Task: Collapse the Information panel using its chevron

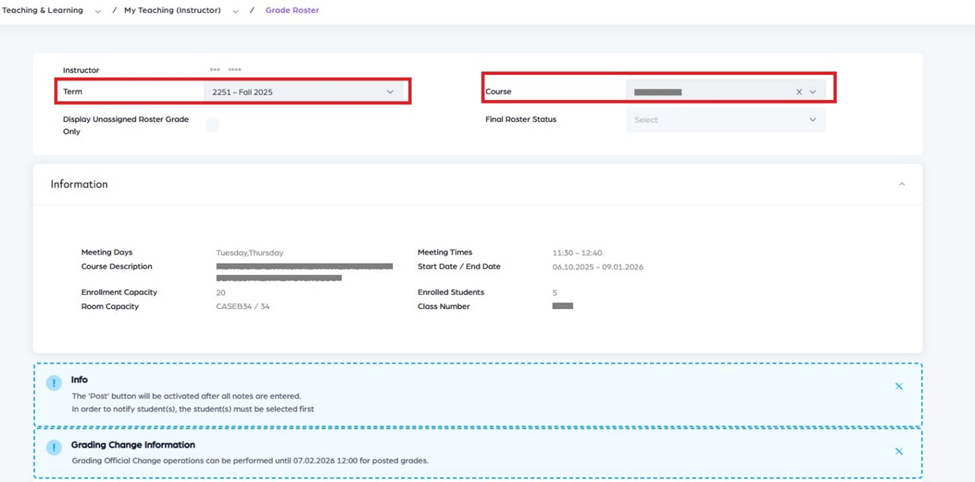Action: click(x=901, y=184)
